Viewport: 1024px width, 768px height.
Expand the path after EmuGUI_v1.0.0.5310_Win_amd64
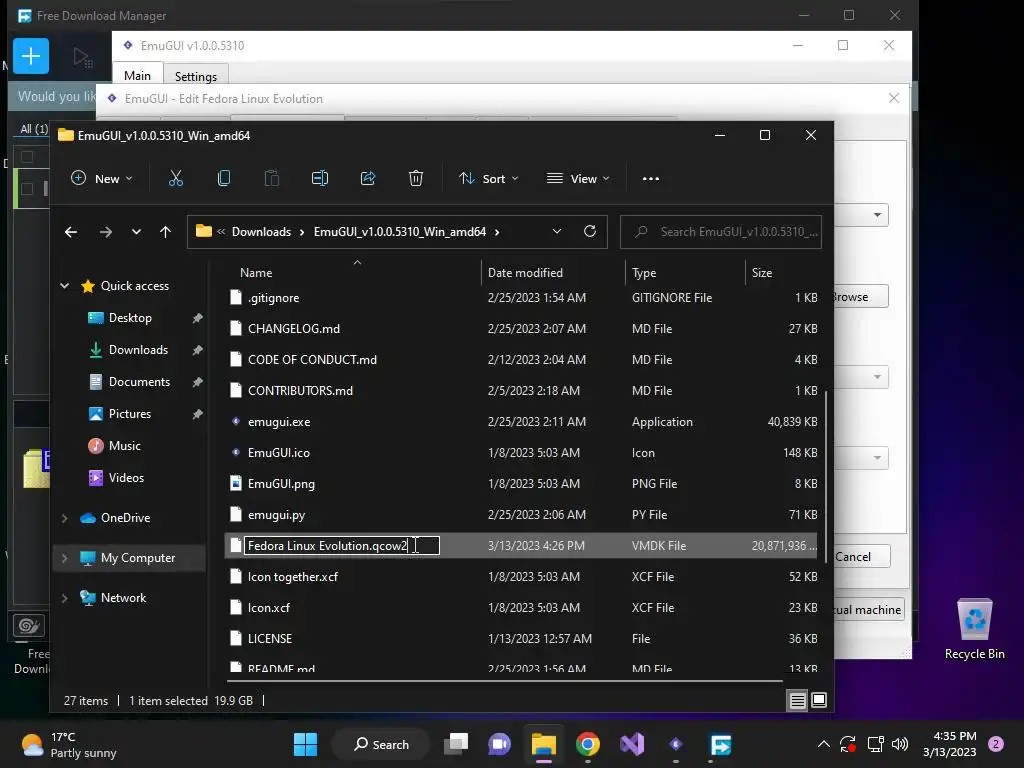[497, 232]
